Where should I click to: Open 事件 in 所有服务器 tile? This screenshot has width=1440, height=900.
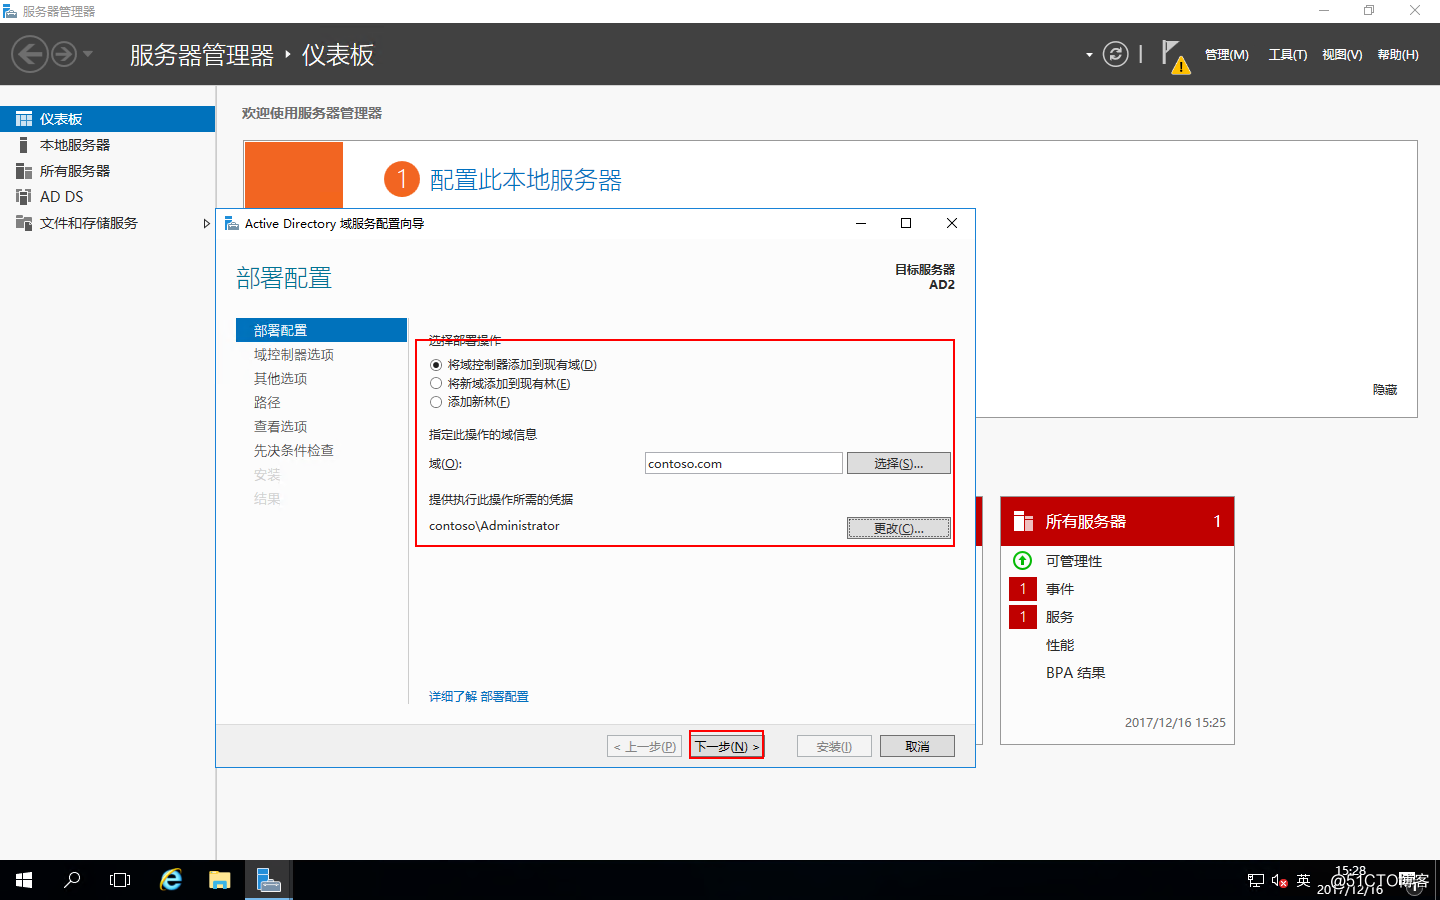click(1060, 589)
